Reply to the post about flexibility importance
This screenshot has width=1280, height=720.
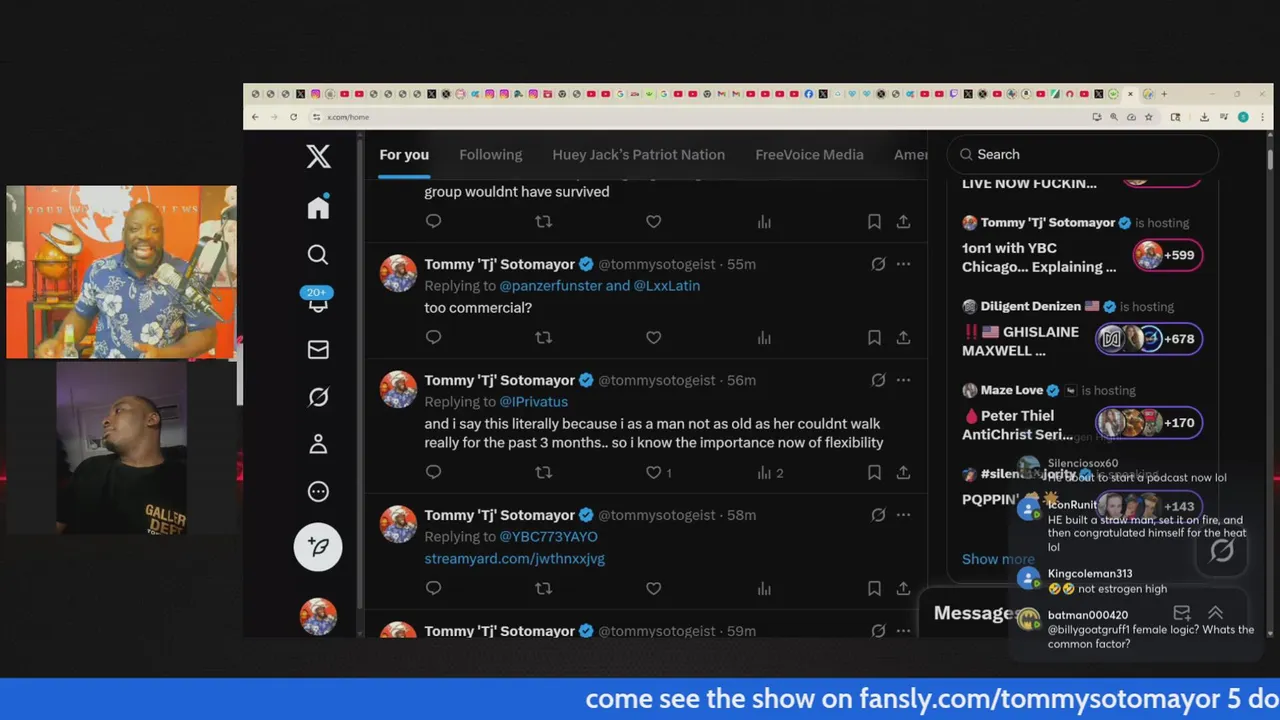pos(433,472)
